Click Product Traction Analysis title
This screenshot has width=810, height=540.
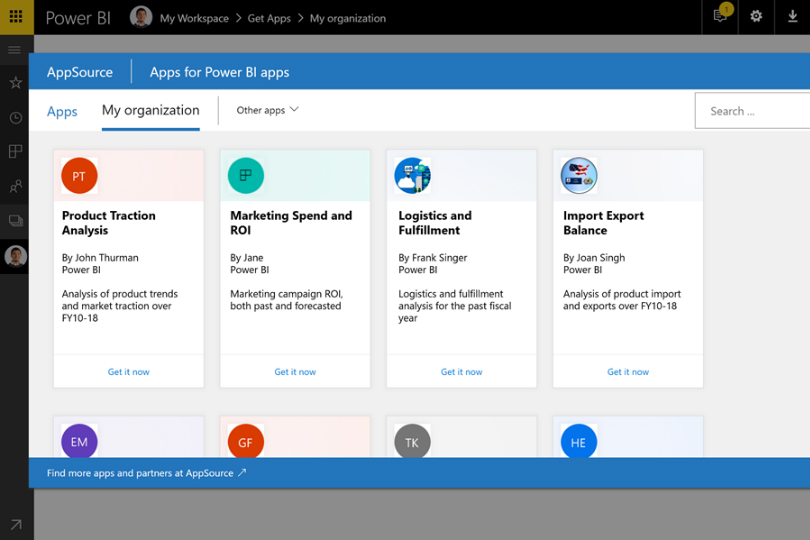(108, 223)
